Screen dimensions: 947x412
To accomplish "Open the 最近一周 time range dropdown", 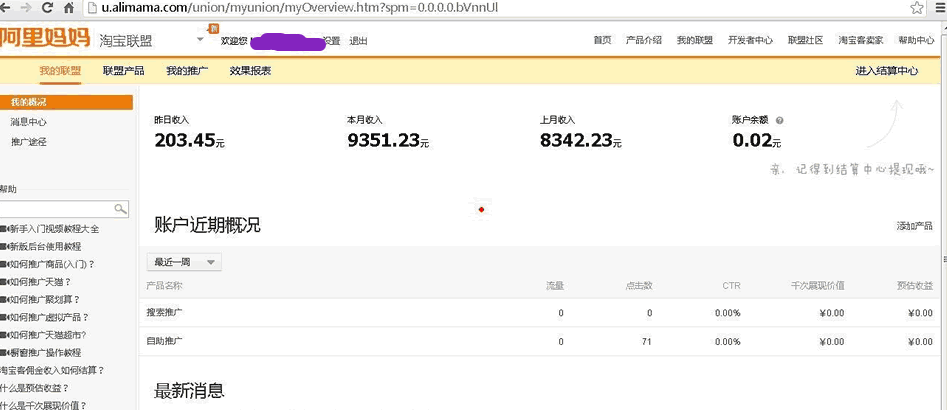I will pos(184,262).
